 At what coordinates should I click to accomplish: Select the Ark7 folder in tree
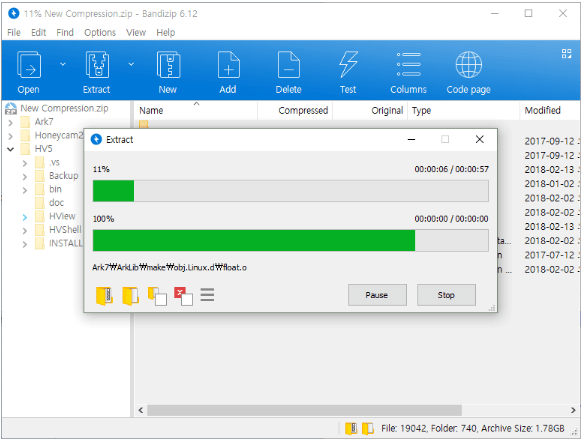[44, 122]
